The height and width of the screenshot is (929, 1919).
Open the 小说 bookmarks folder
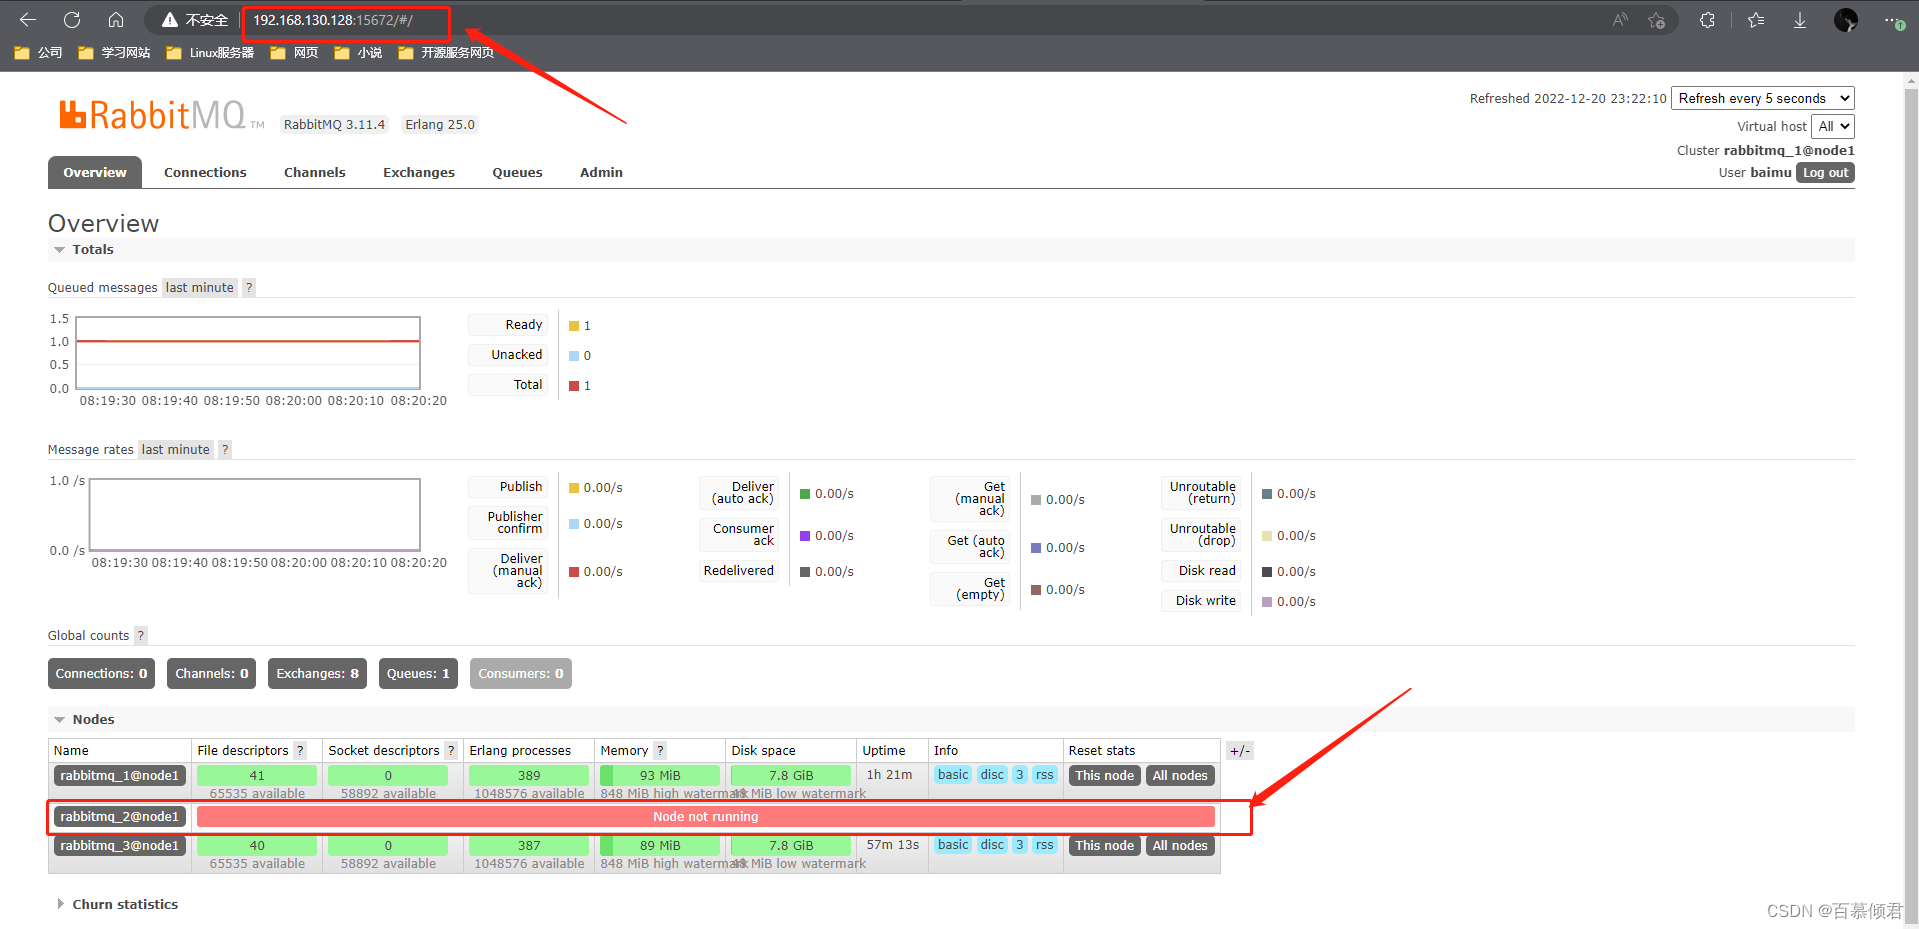(x=358, y=53)
